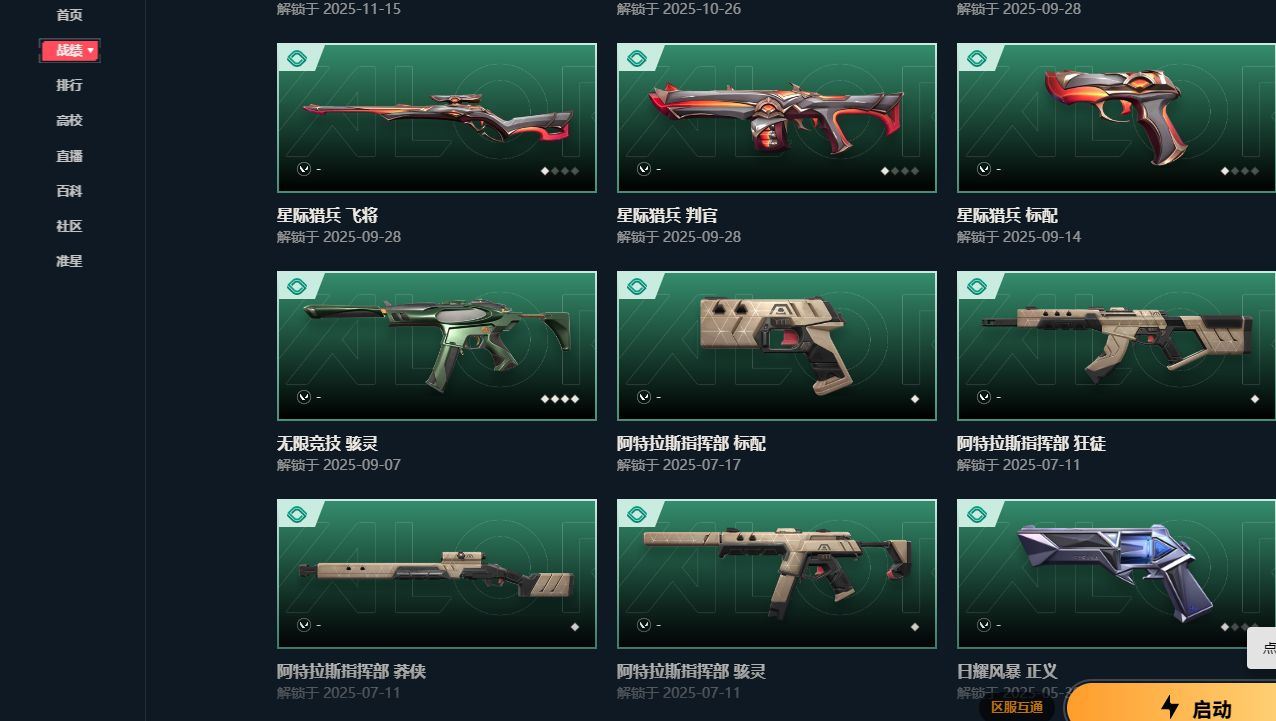
Task: Select 百科 in the left navigation
Action: tap(69, 191)
